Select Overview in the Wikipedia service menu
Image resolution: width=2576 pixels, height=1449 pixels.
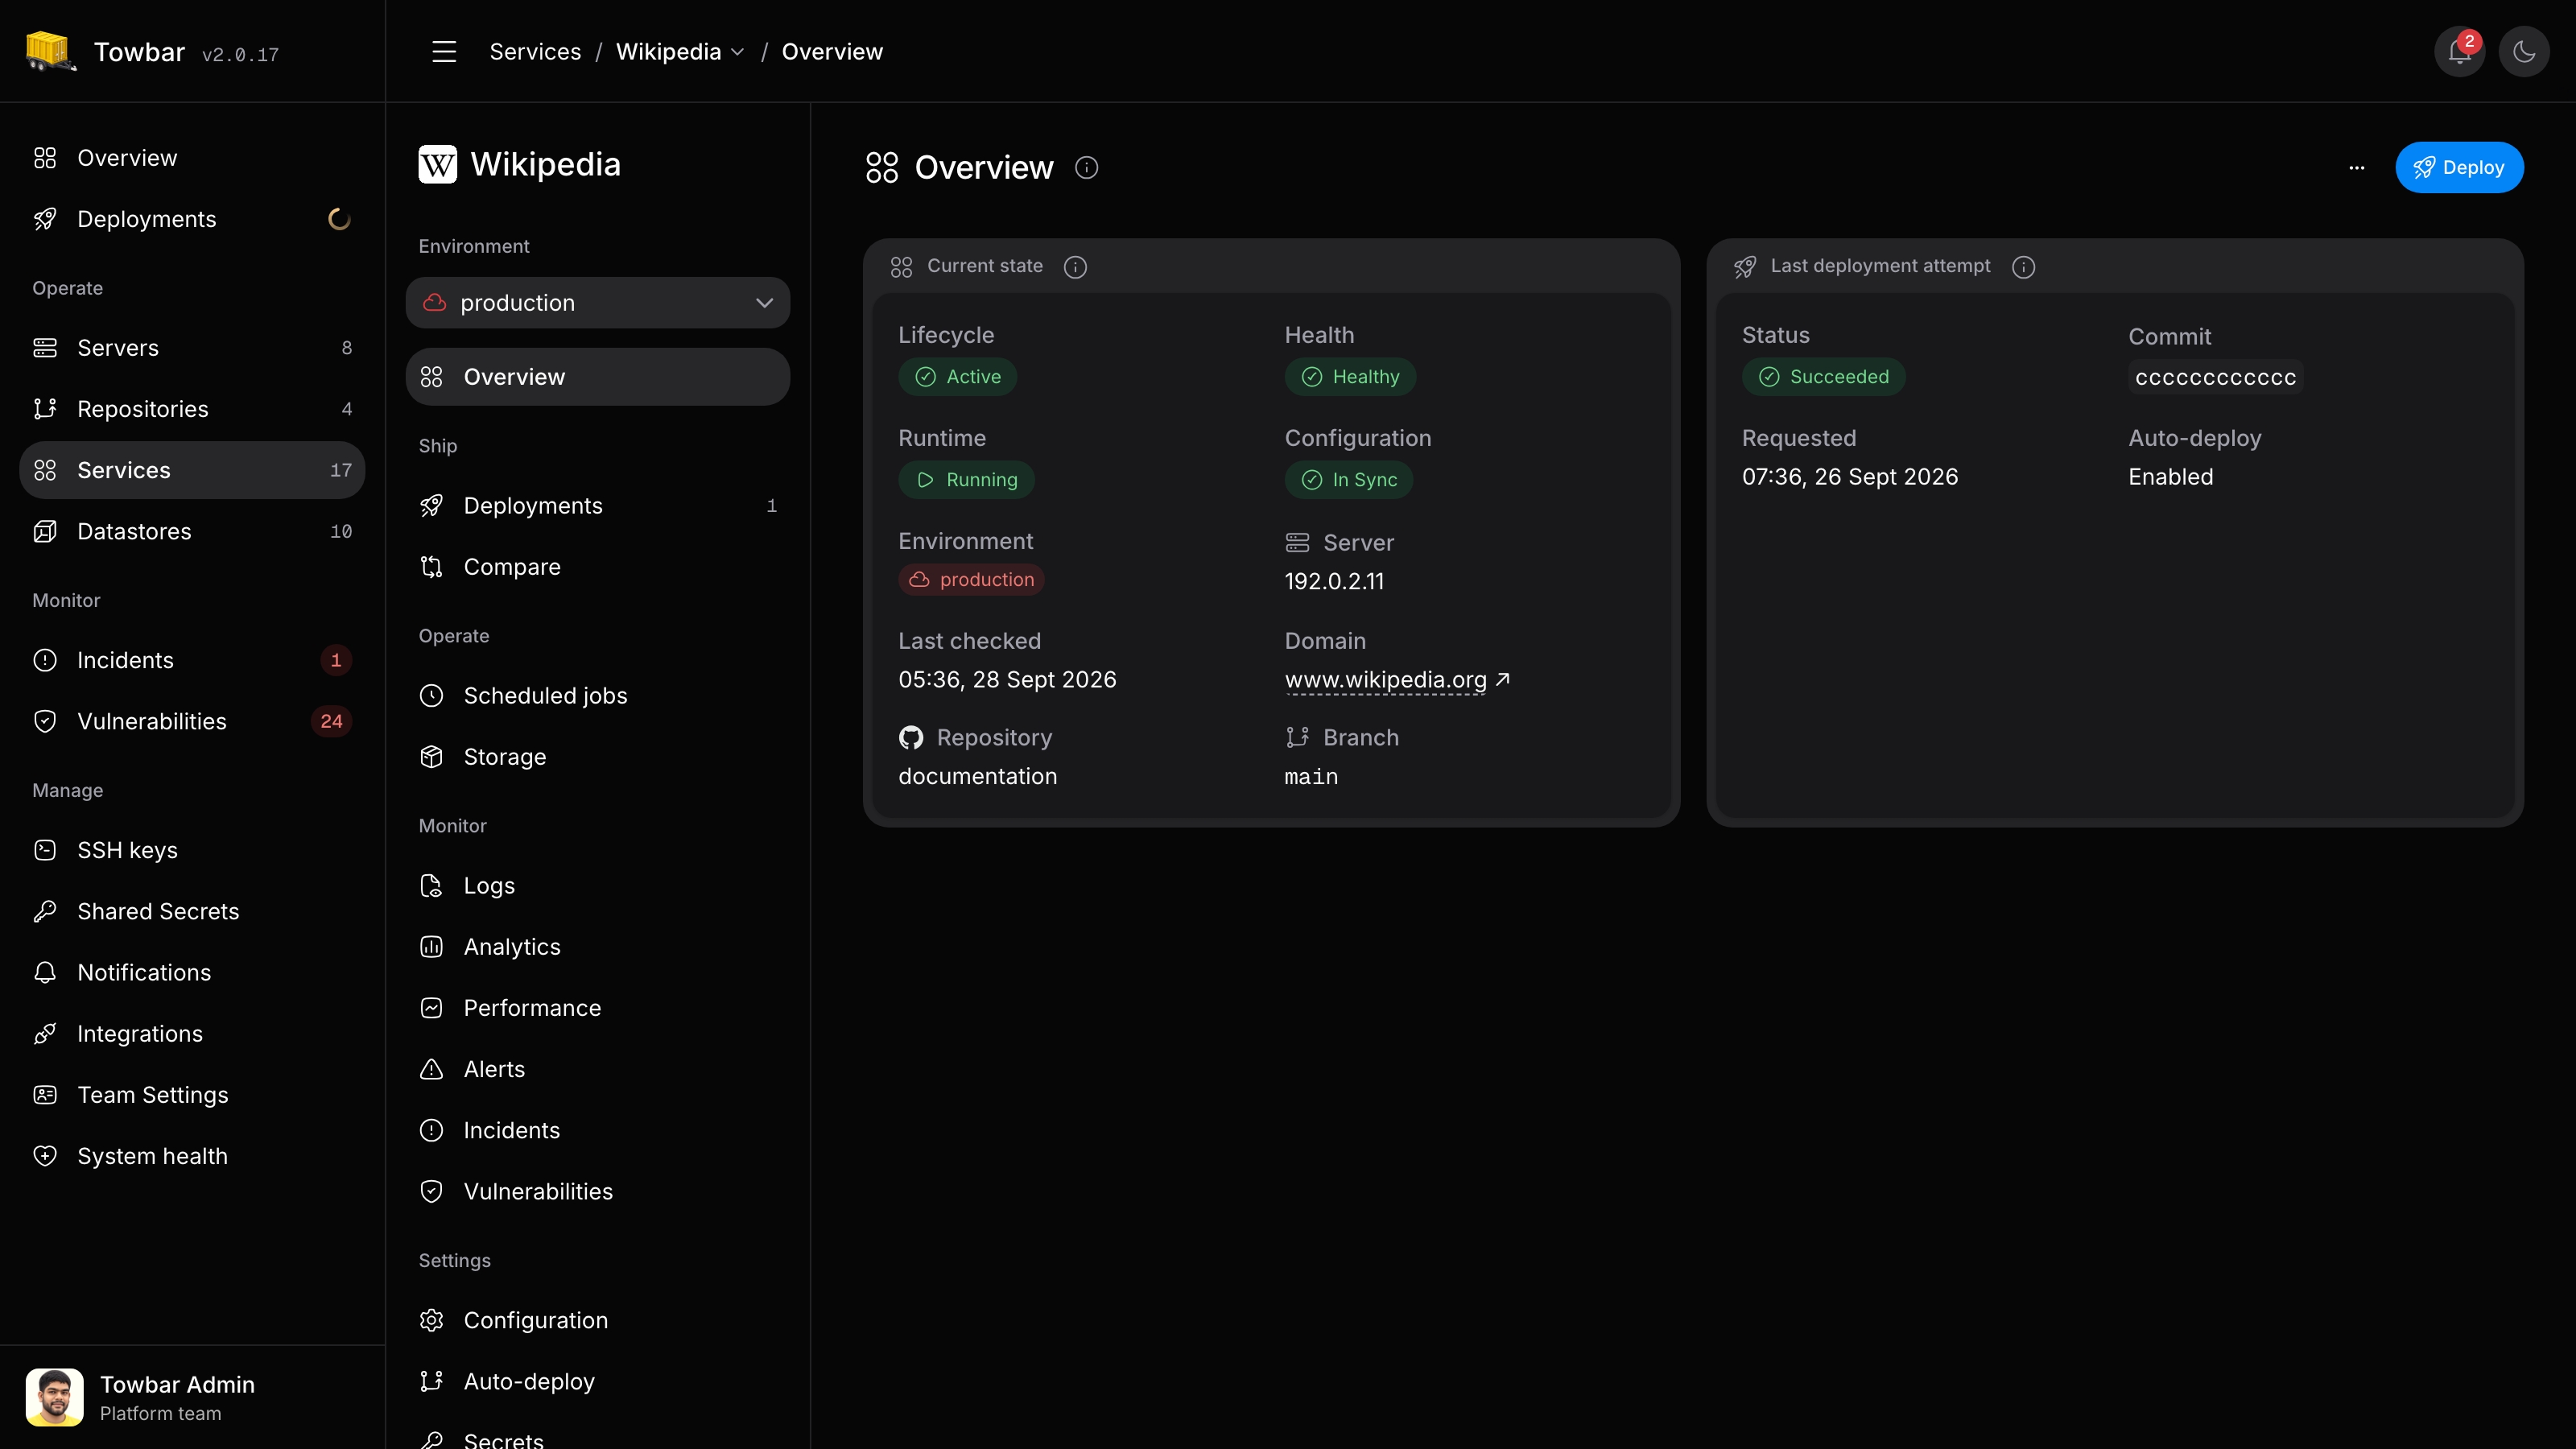tap(598, 376)
